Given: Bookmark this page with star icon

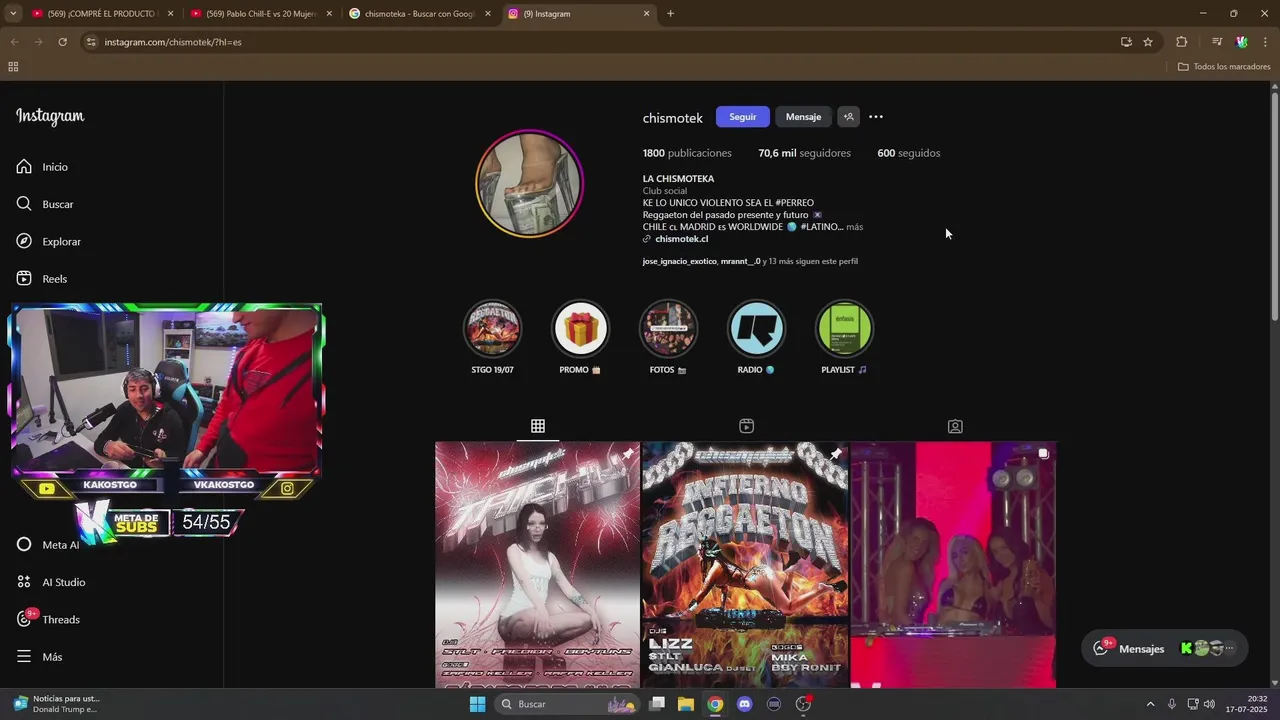Looking at the screenshot, I should 1148,42.
